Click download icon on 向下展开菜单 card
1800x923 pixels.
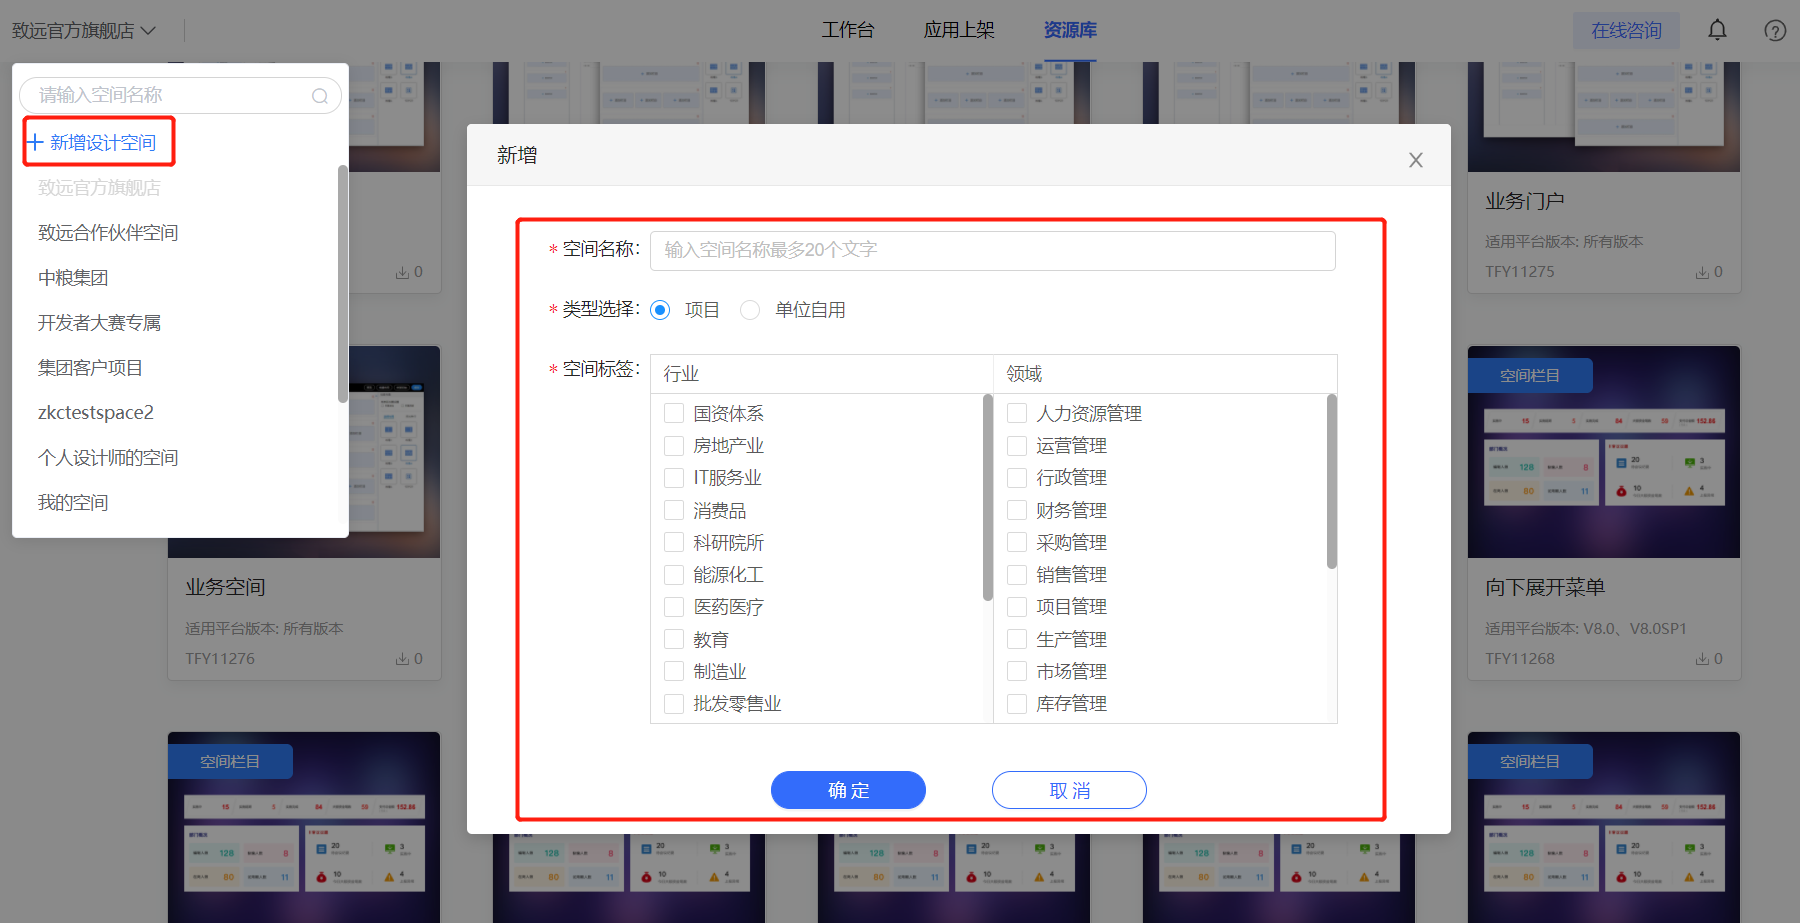(x=1702, y=659)
